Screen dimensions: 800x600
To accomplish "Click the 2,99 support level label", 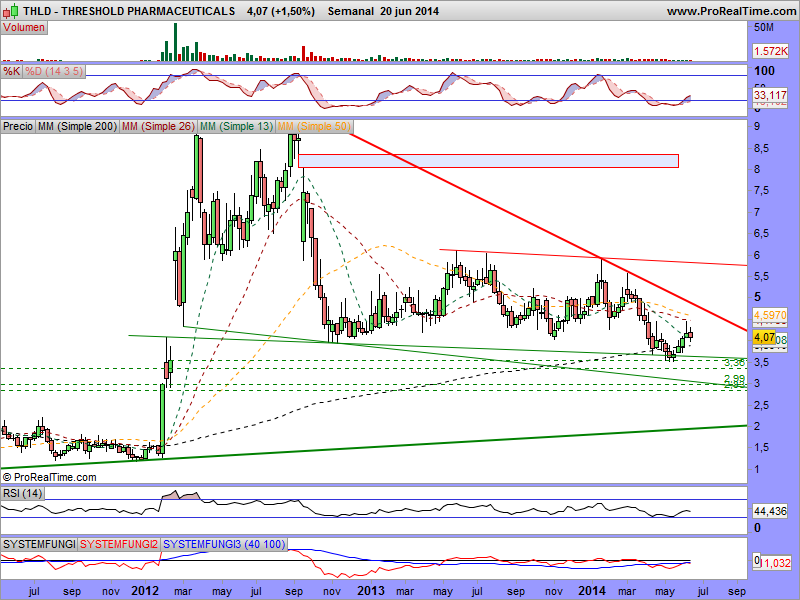I will pos(735,379).
